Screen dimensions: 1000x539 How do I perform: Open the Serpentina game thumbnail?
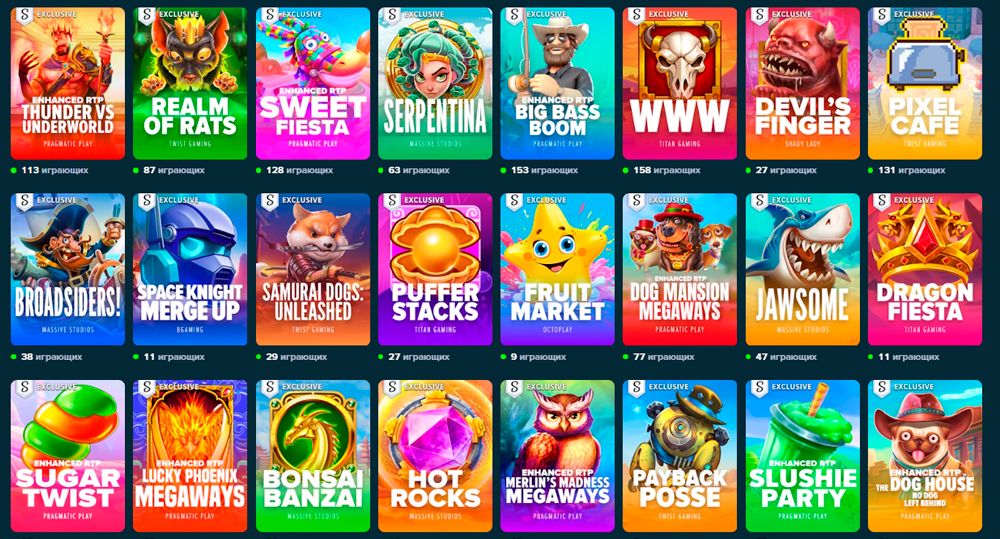[x=435, y=84]
